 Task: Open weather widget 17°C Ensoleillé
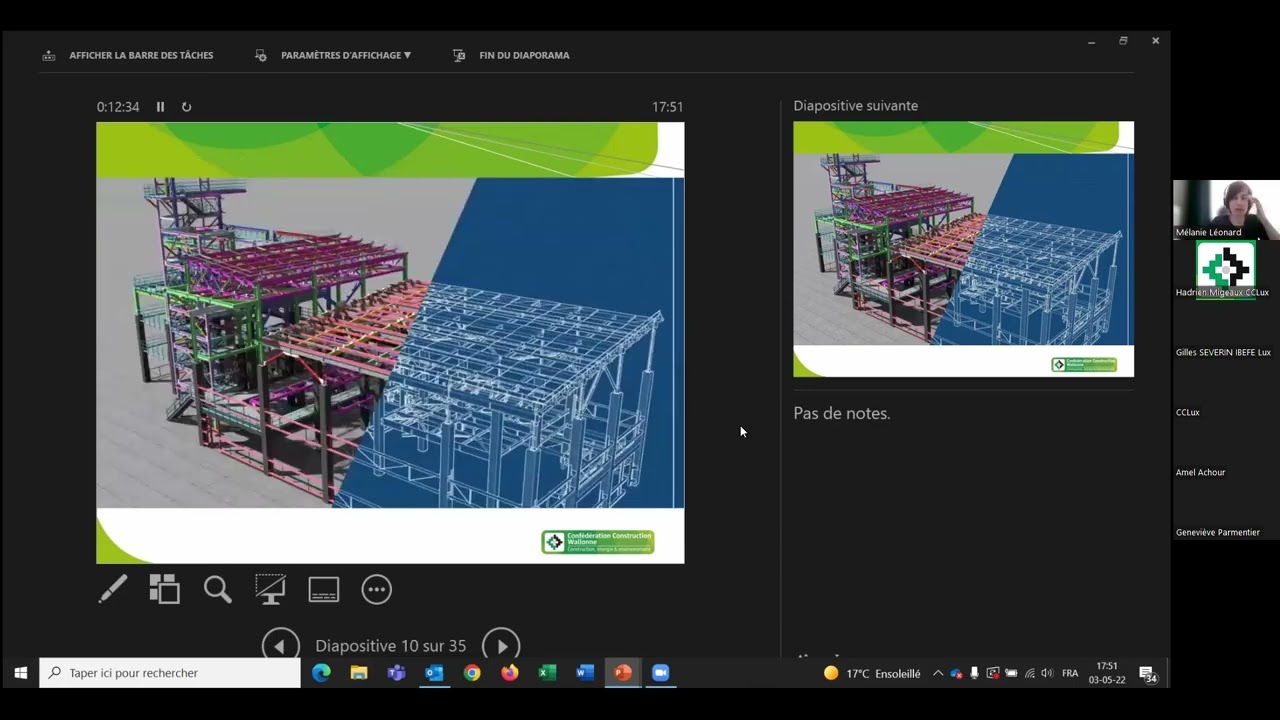pyautogui.click(x=872, y=673)
